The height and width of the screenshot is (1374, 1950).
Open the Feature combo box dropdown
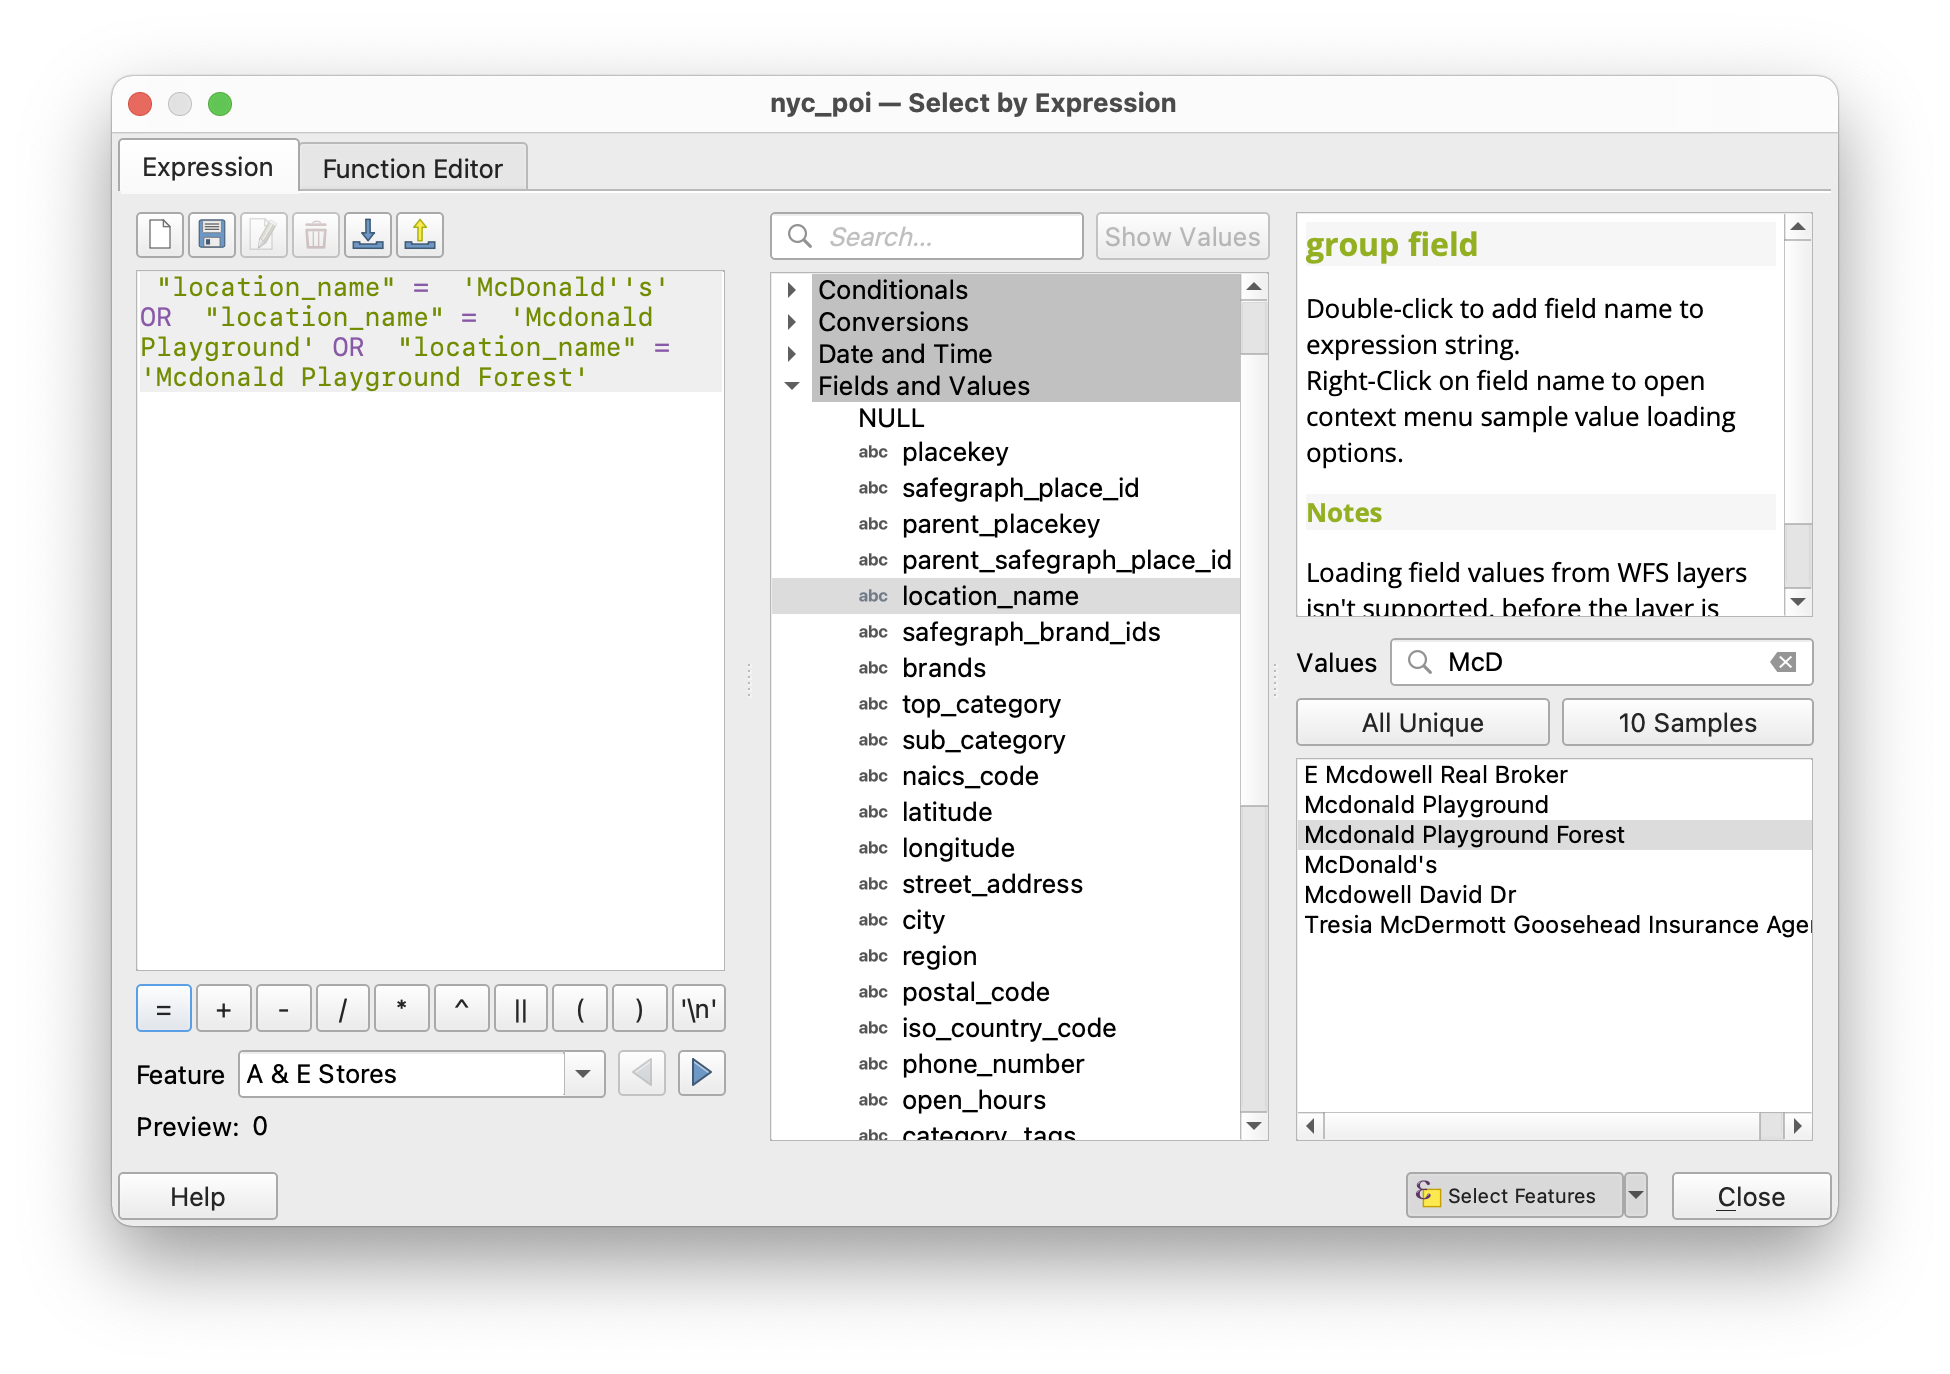coord(583,1074)
